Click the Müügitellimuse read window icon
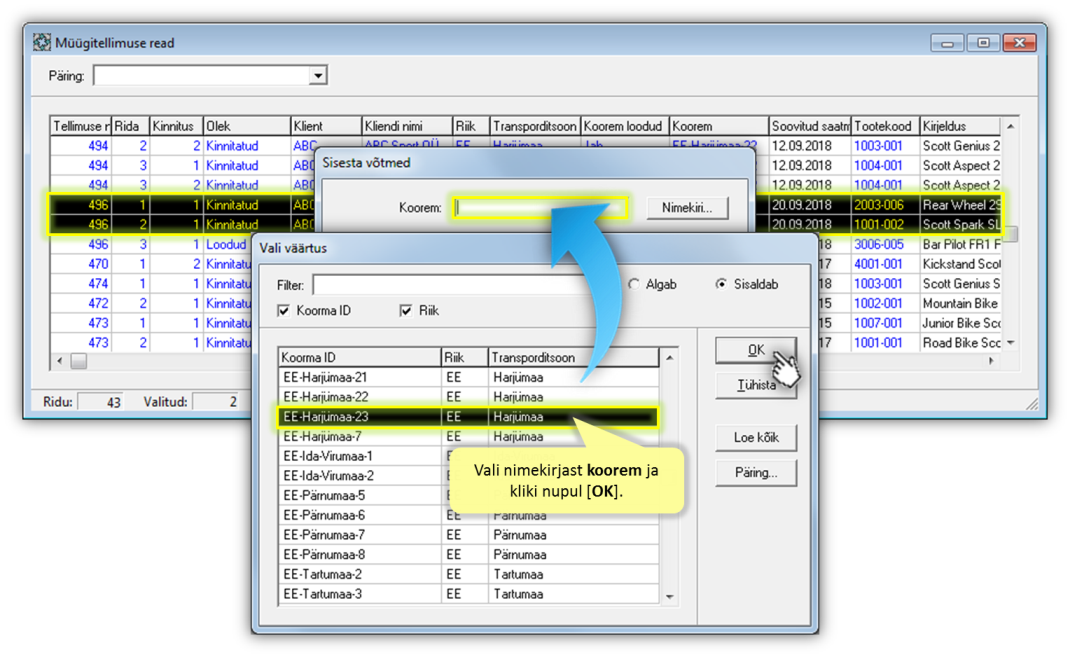This screenshot has width=1070, height=657. click(x=42, y=43)
